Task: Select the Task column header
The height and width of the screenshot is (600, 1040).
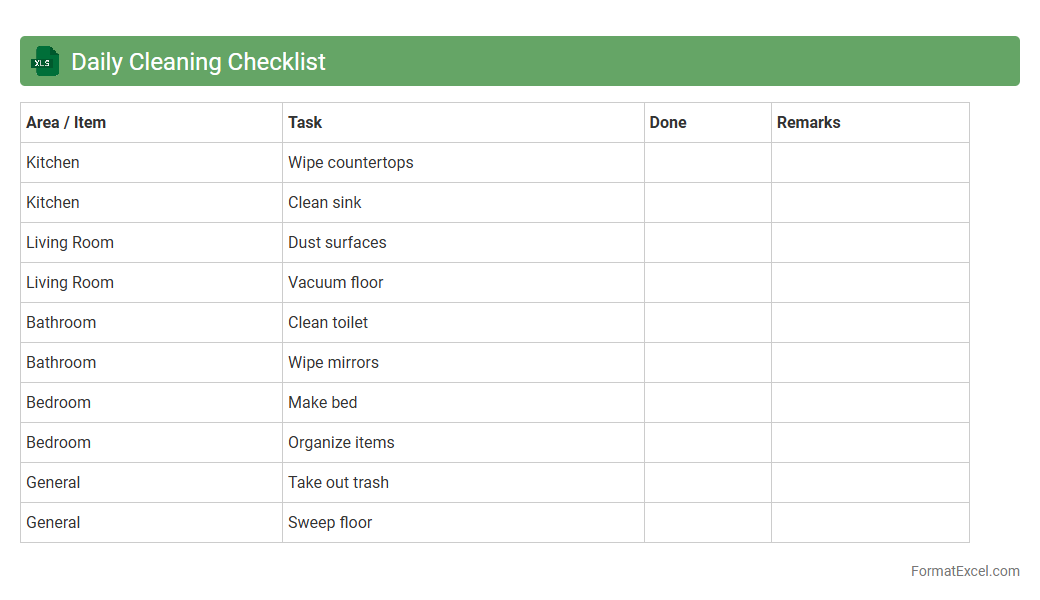Action: click(305, 122)
